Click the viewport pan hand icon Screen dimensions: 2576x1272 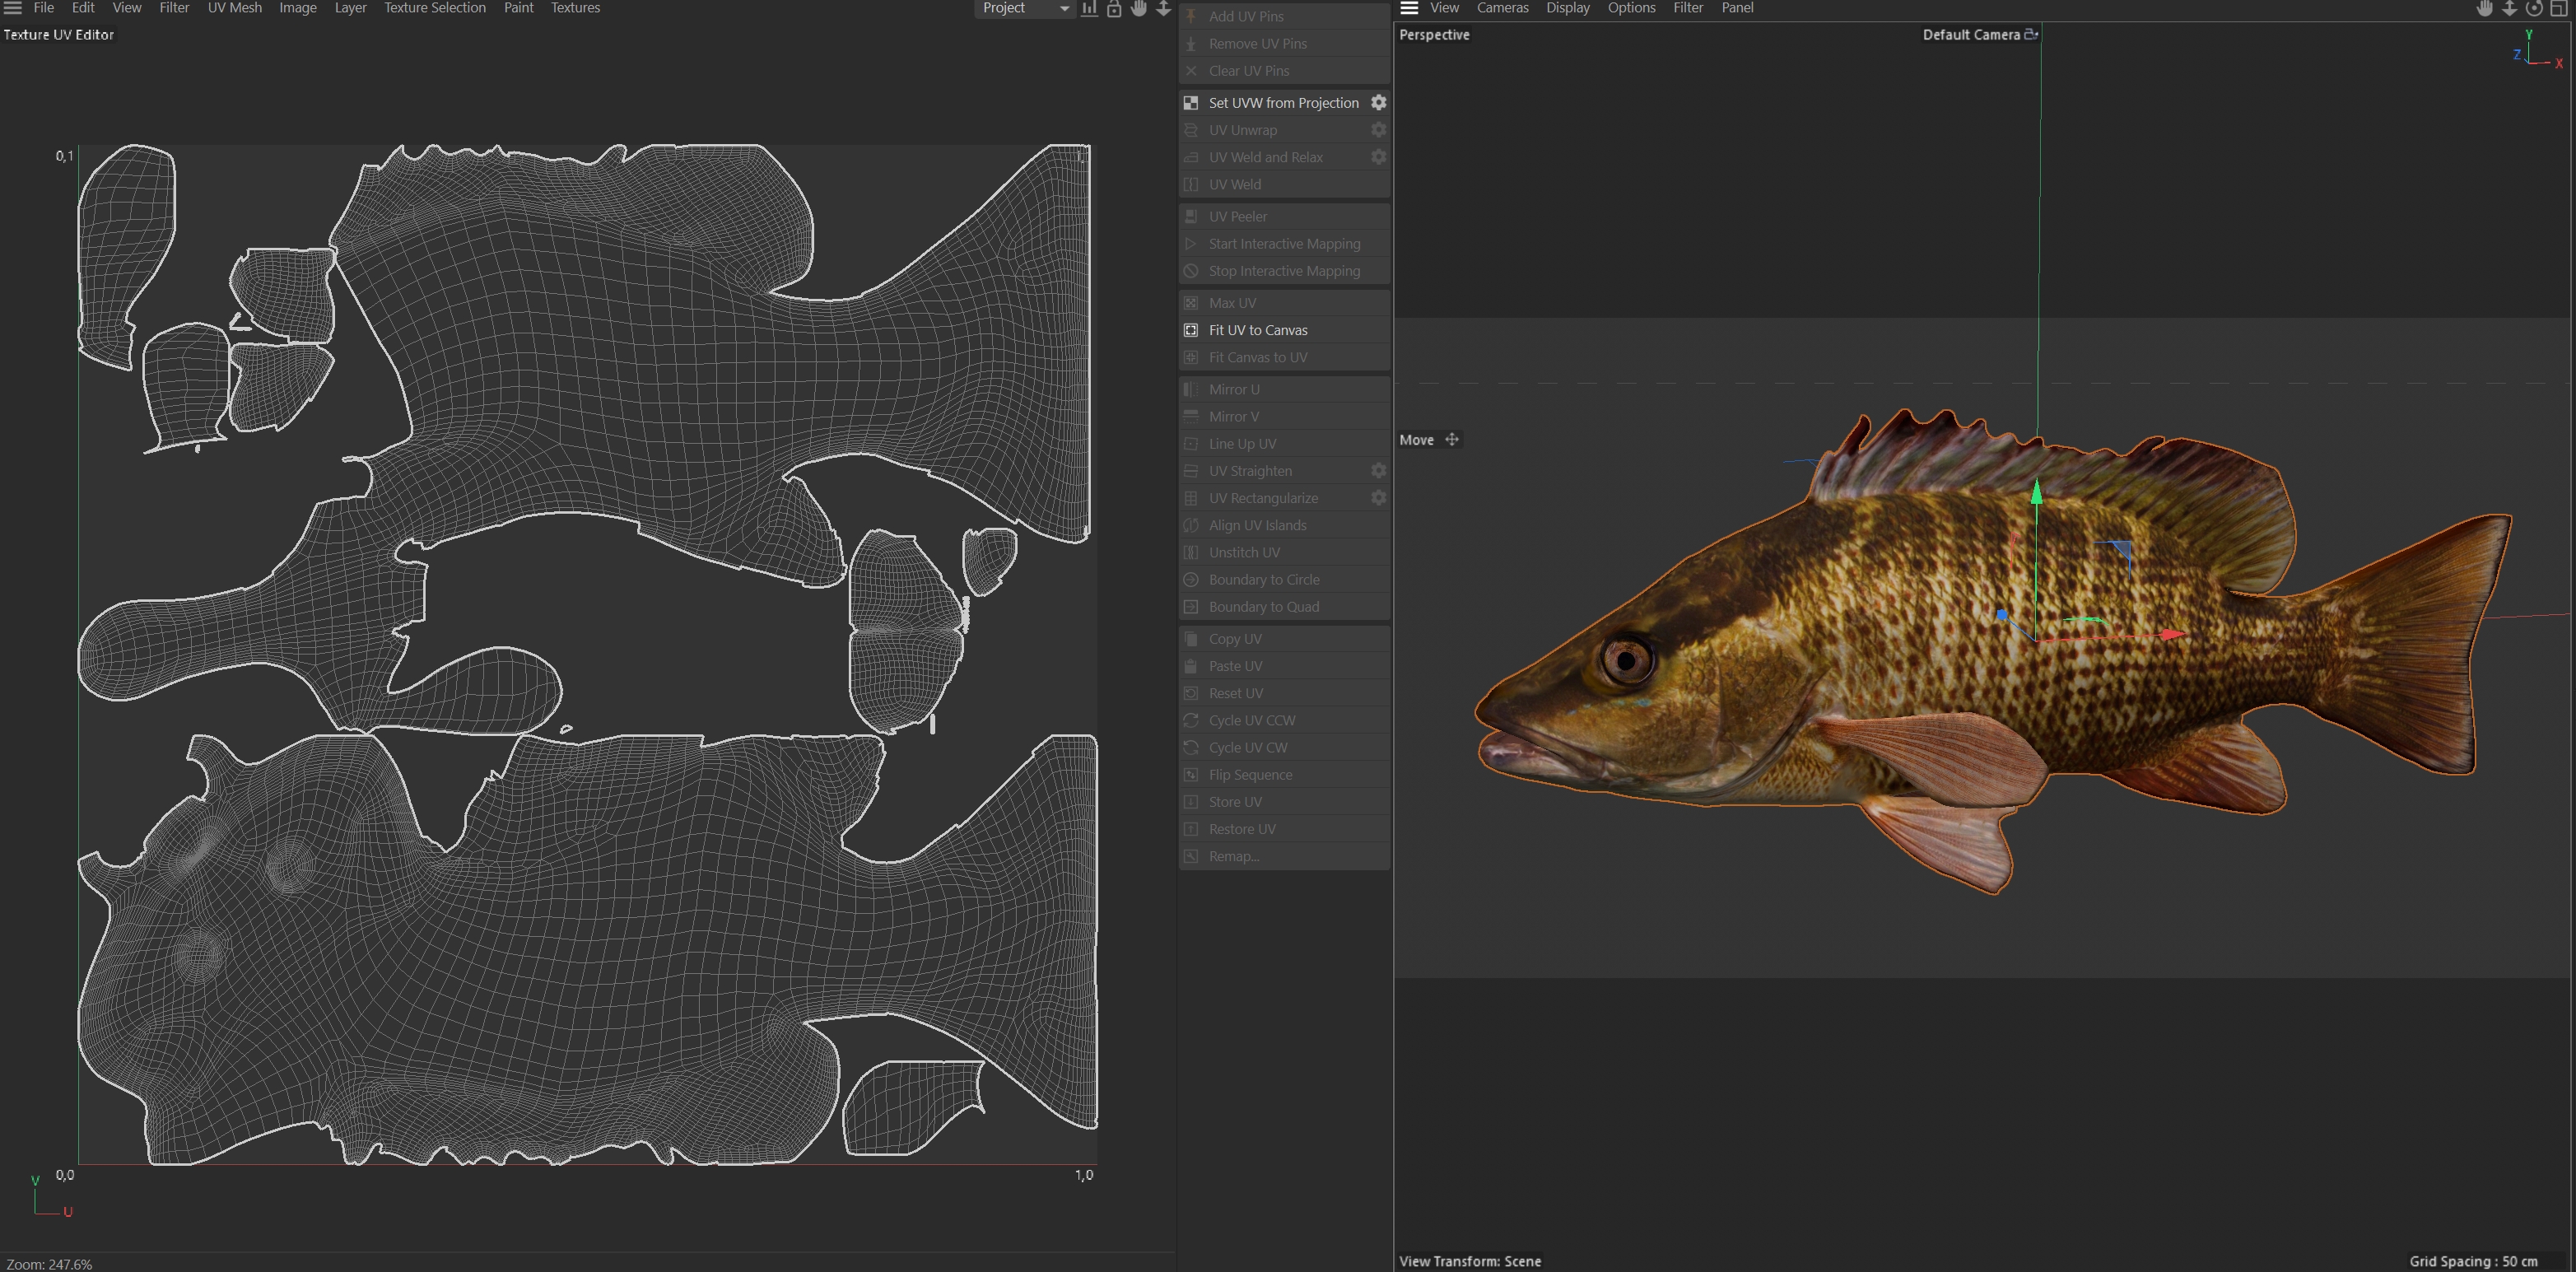click(x=2484, y=8)
